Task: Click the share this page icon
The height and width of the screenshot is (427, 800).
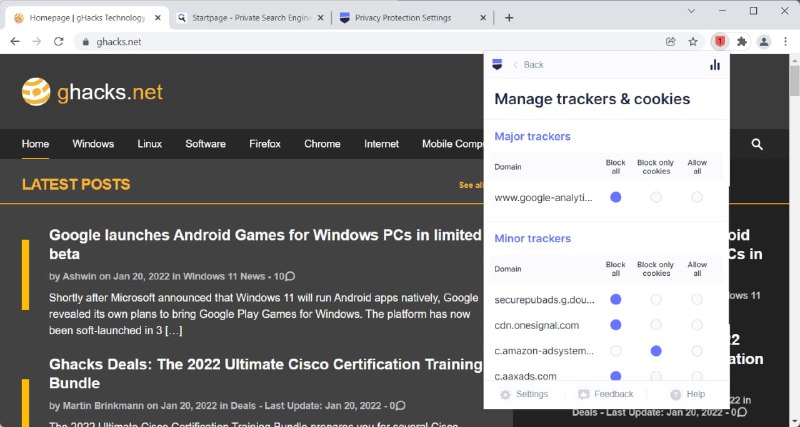Action: tap(671, 42)
